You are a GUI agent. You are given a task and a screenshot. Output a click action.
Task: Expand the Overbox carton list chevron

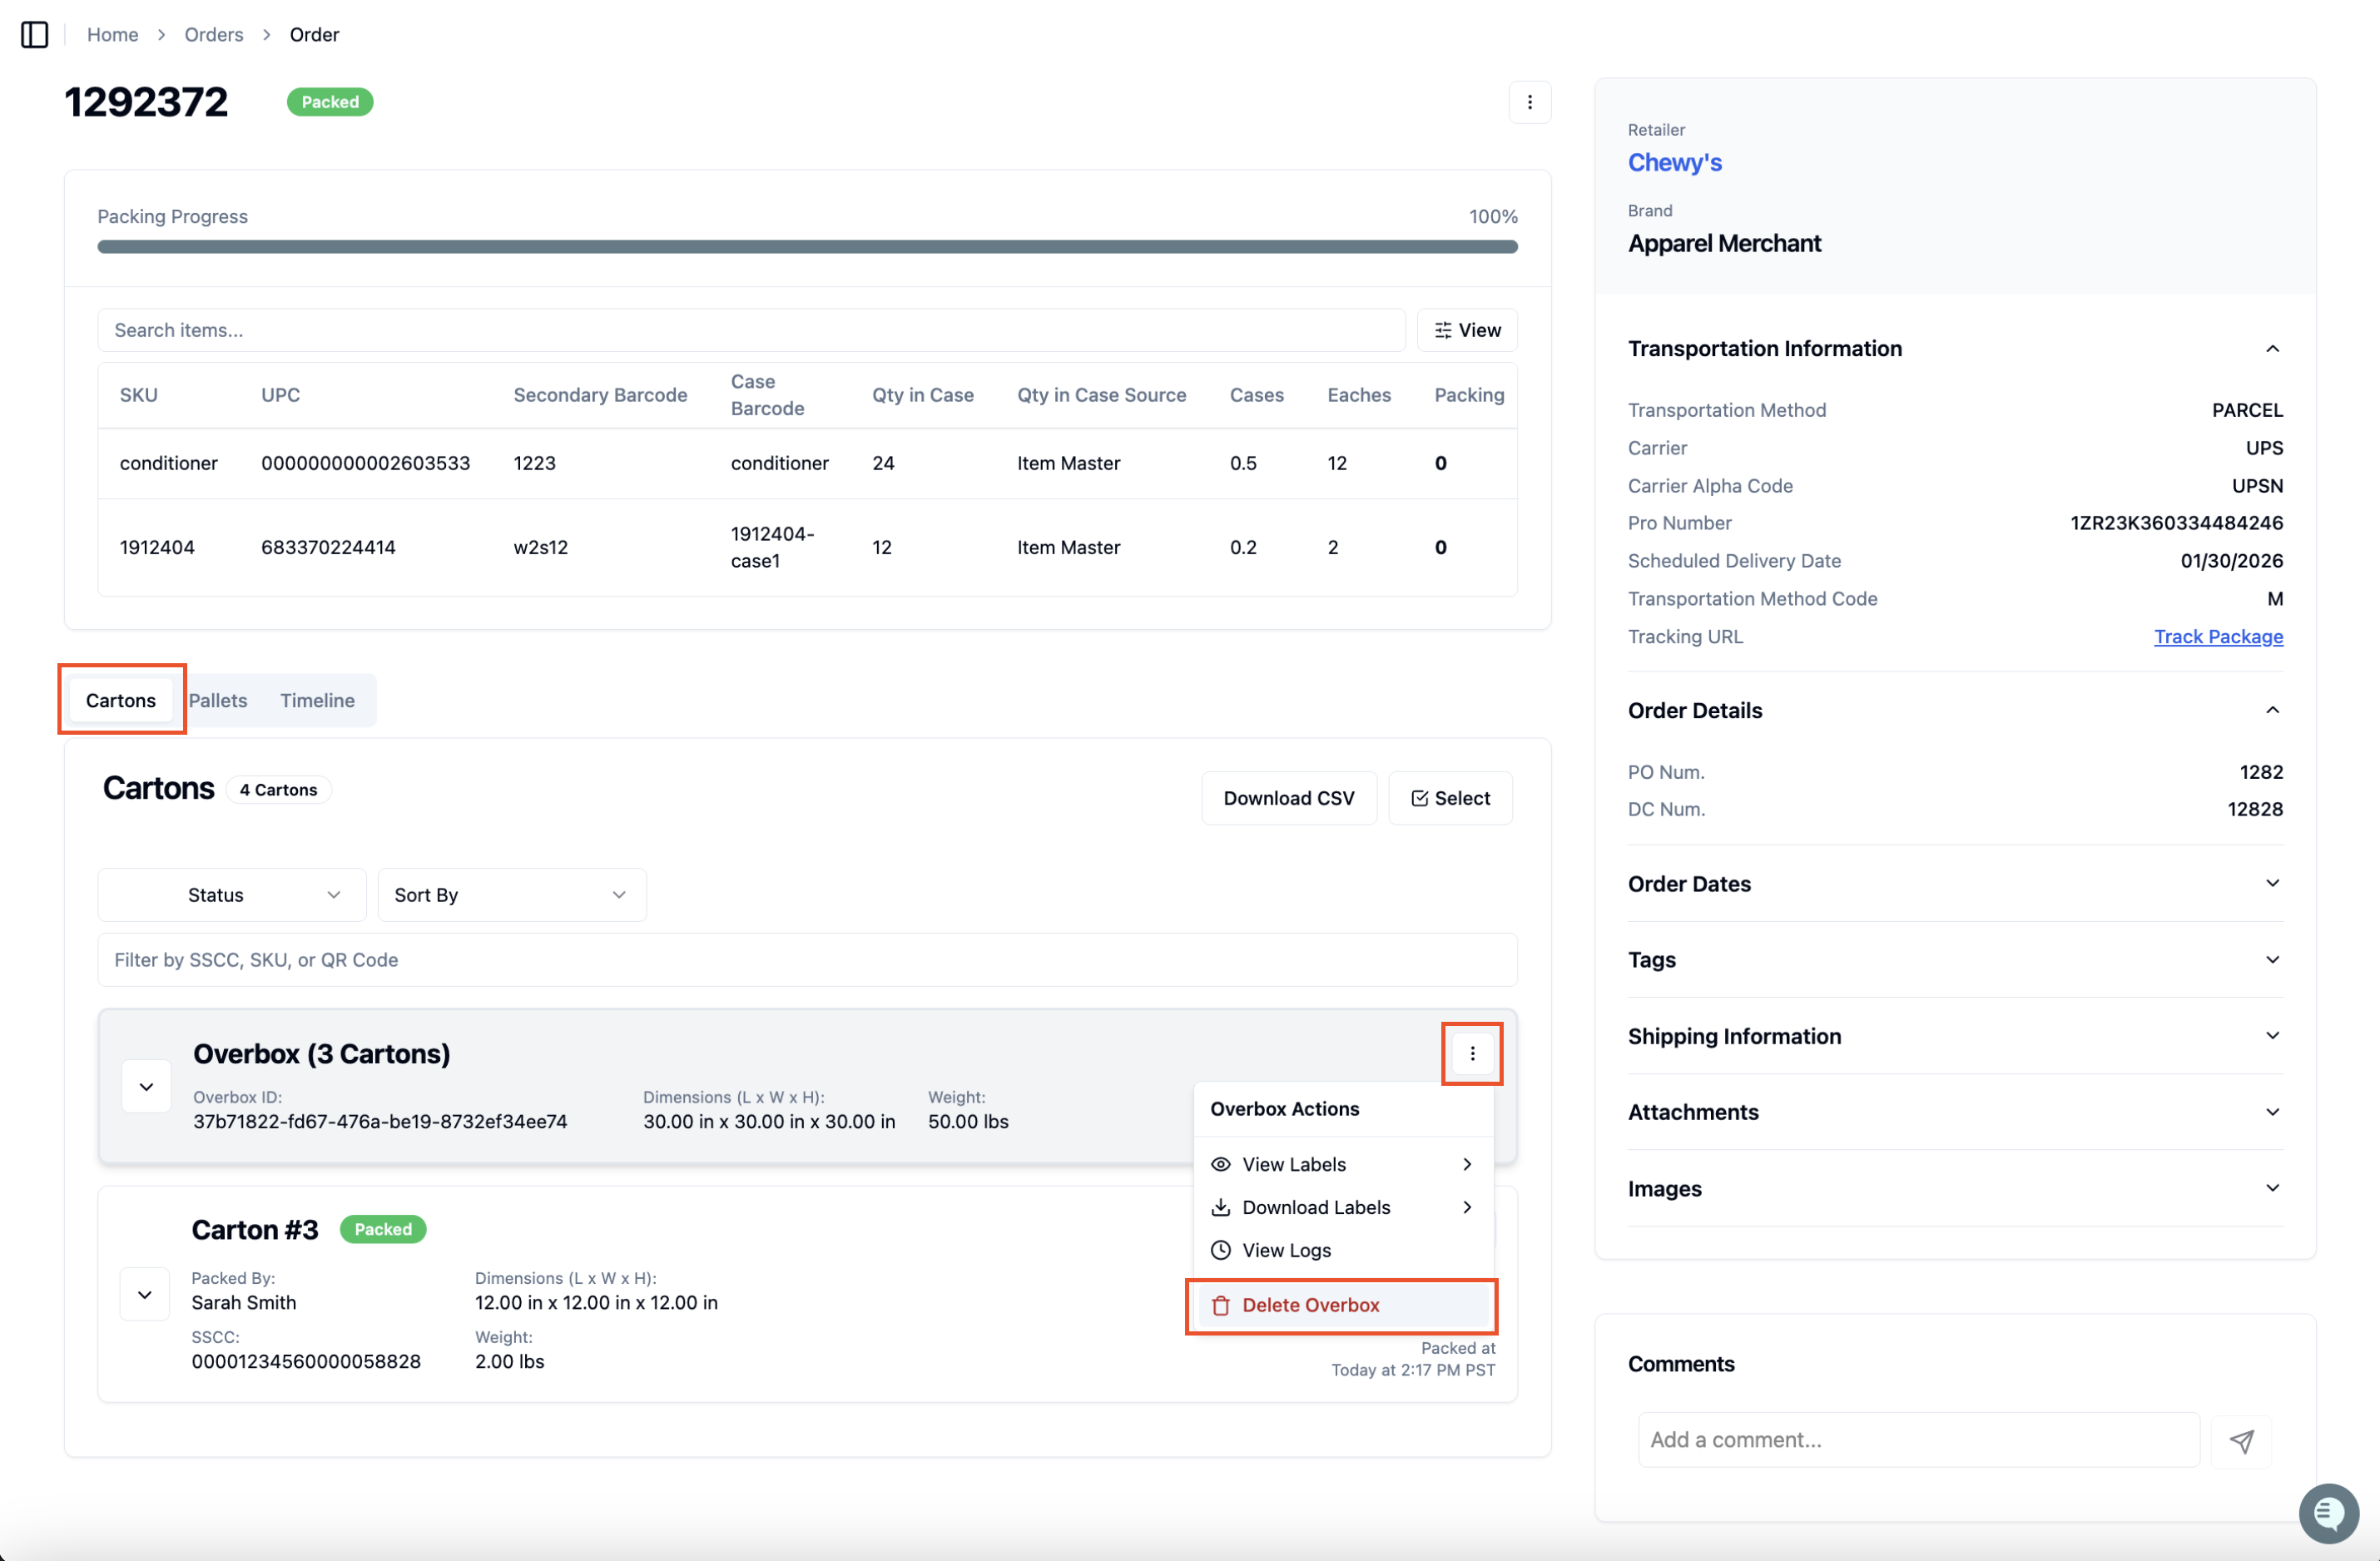pos(146,1086)
